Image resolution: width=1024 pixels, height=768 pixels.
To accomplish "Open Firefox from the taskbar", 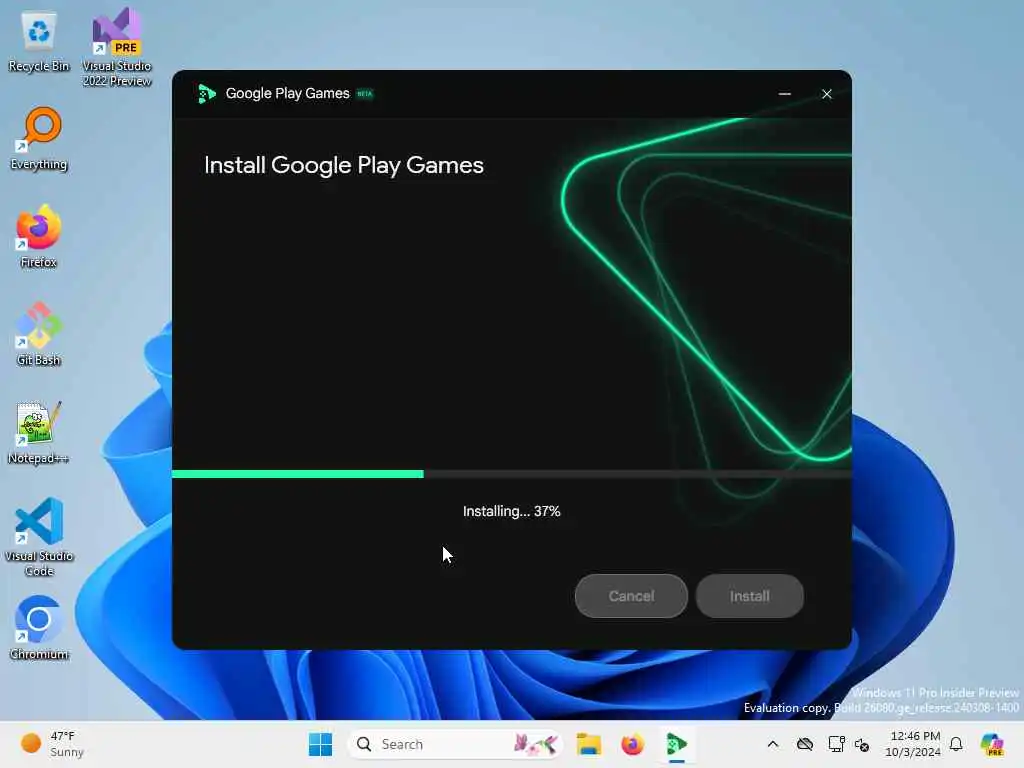I will [x=632, y=744].
